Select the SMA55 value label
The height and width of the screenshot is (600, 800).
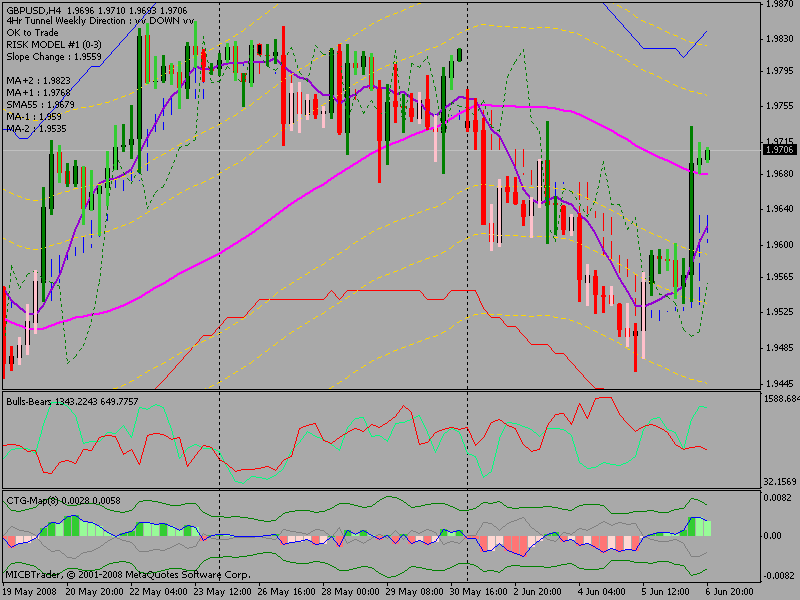[x=40, y=104]
